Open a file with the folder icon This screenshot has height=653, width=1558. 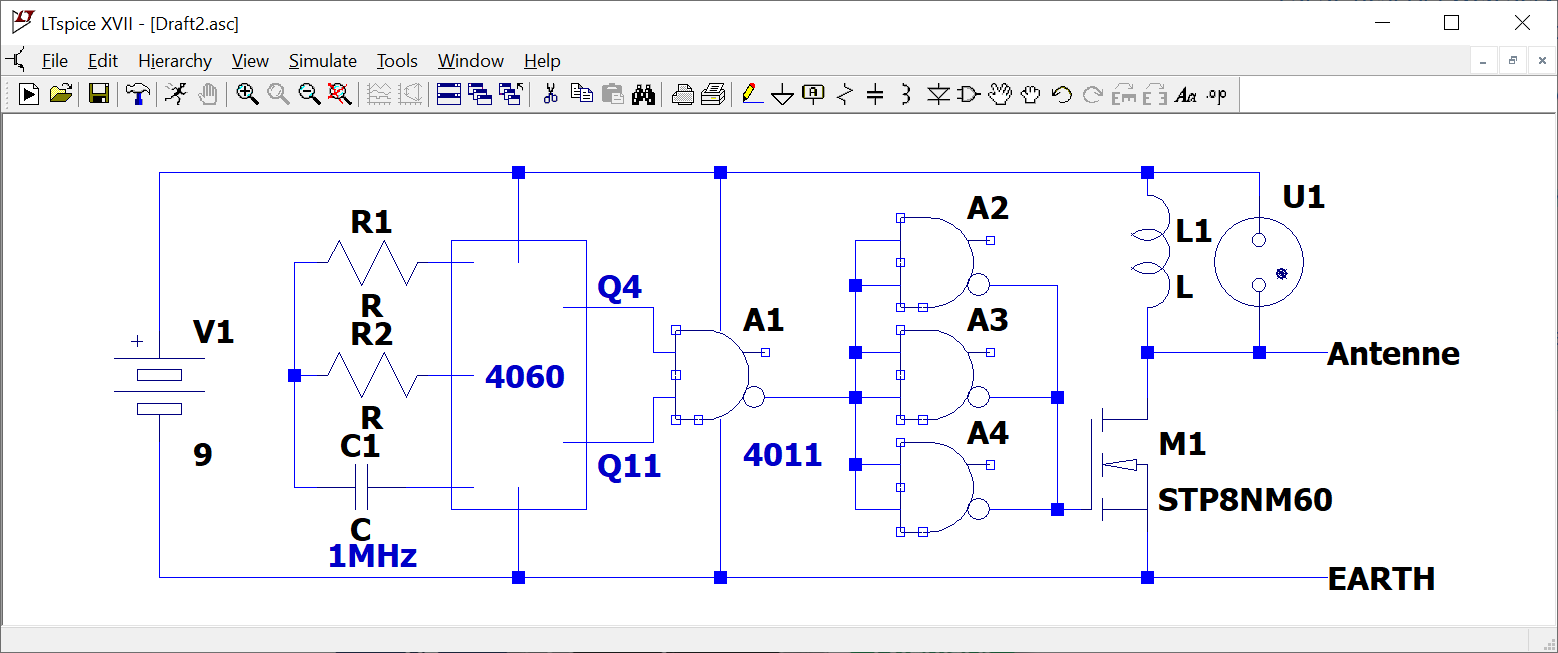[x=61, y=94]
